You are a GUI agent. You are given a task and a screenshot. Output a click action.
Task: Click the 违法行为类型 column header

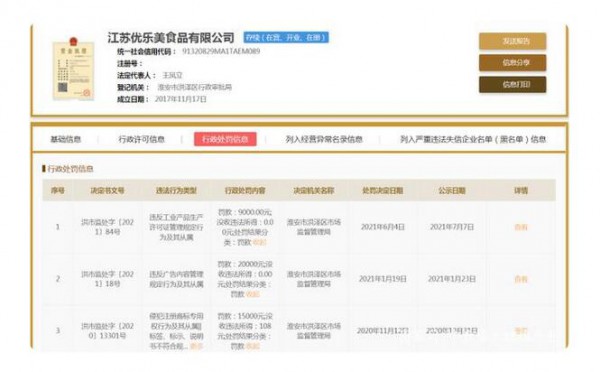point(176,190)
